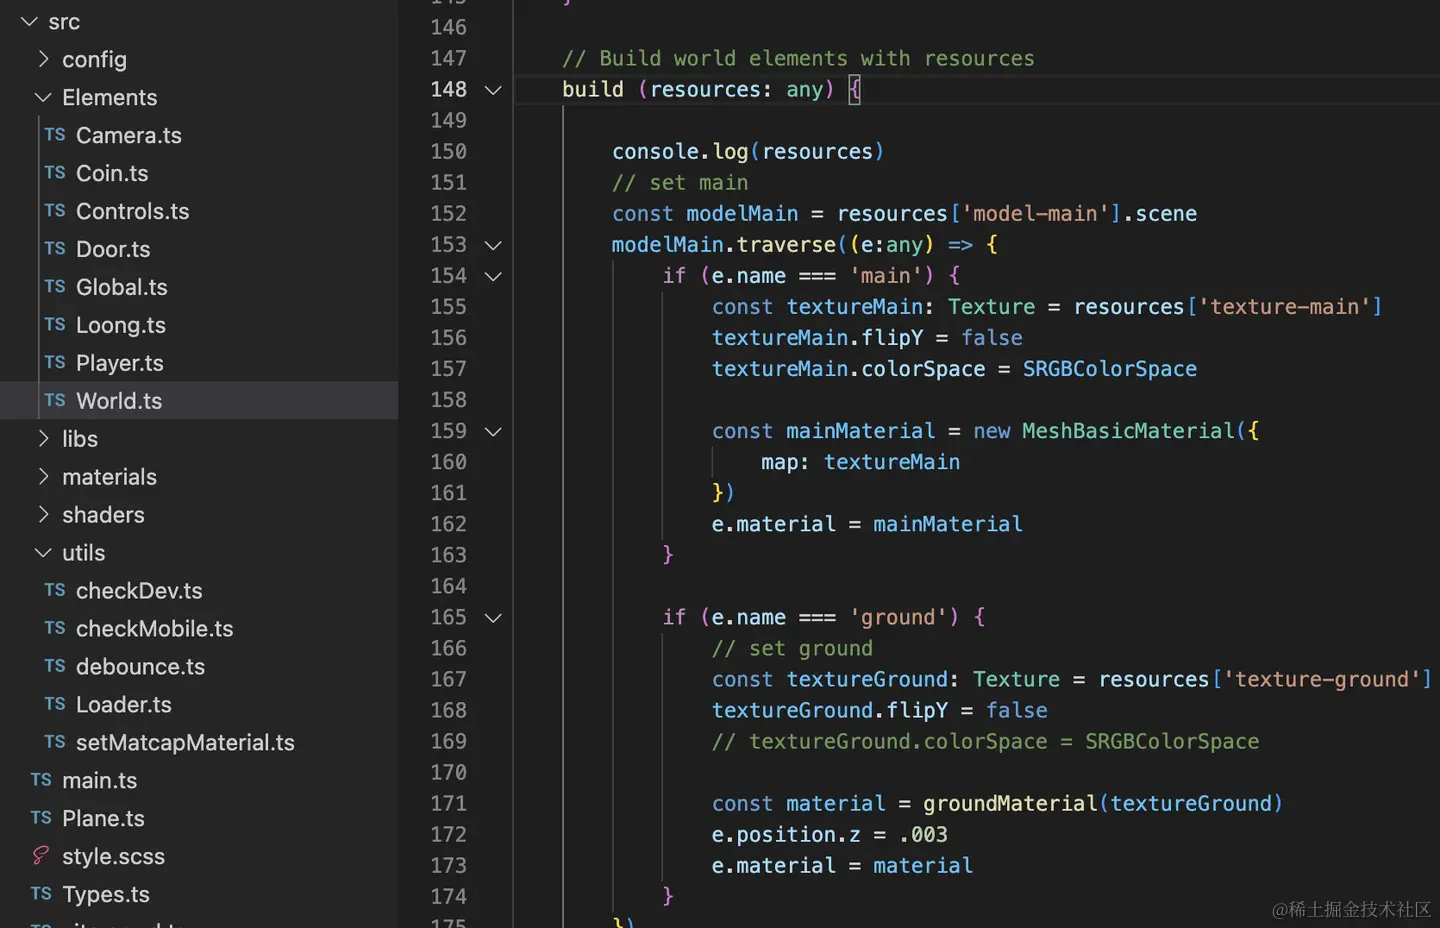The width and height of the screenshot is (1440, 928).
Task: Open Door.ts file
Action: (113, 249)
